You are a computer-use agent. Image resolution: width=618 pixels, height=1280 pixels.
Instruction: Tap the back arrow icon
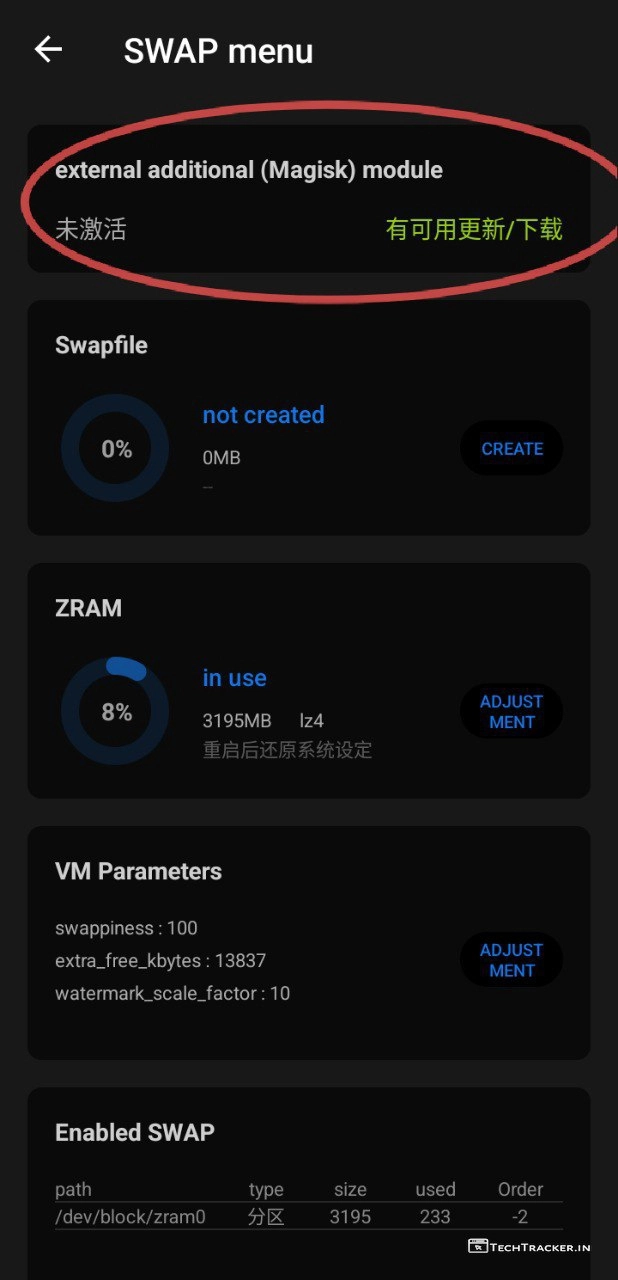click(x=48, y=50)
